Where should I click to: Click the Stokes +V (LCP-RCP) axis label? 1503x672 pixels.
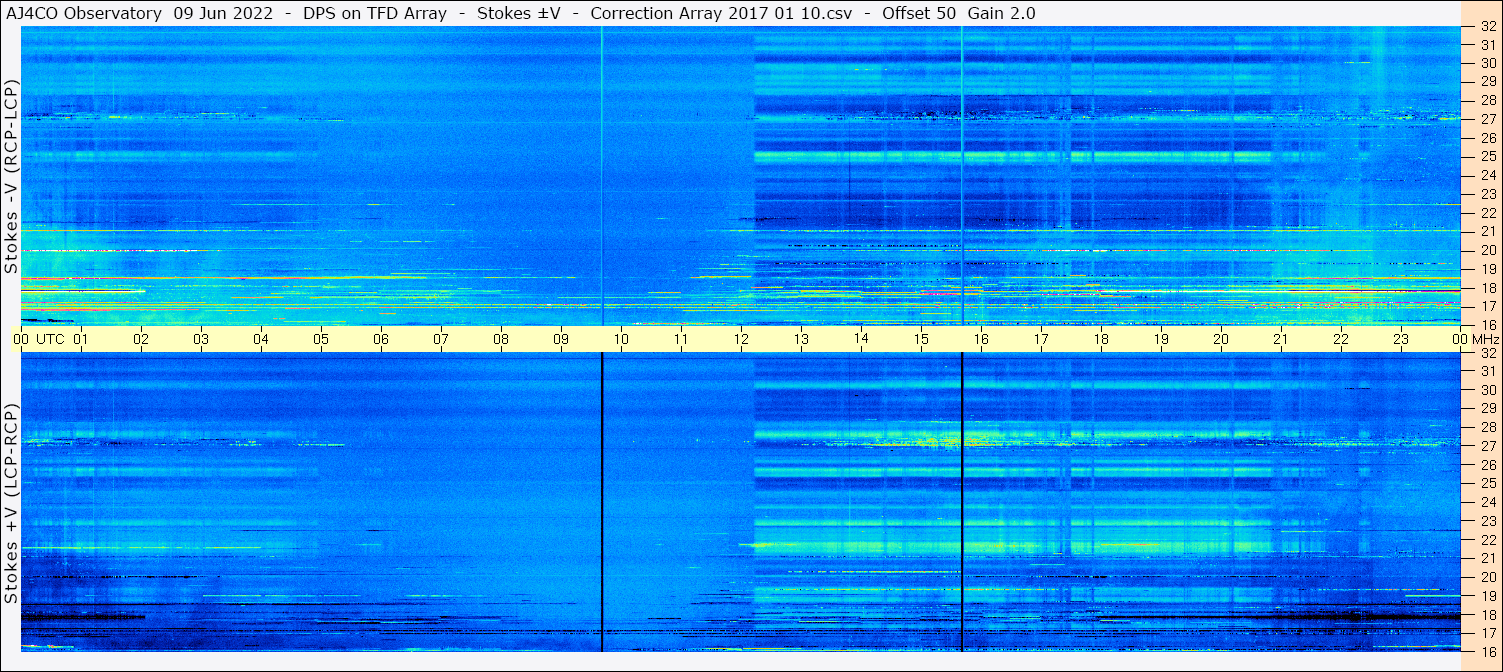11,503
